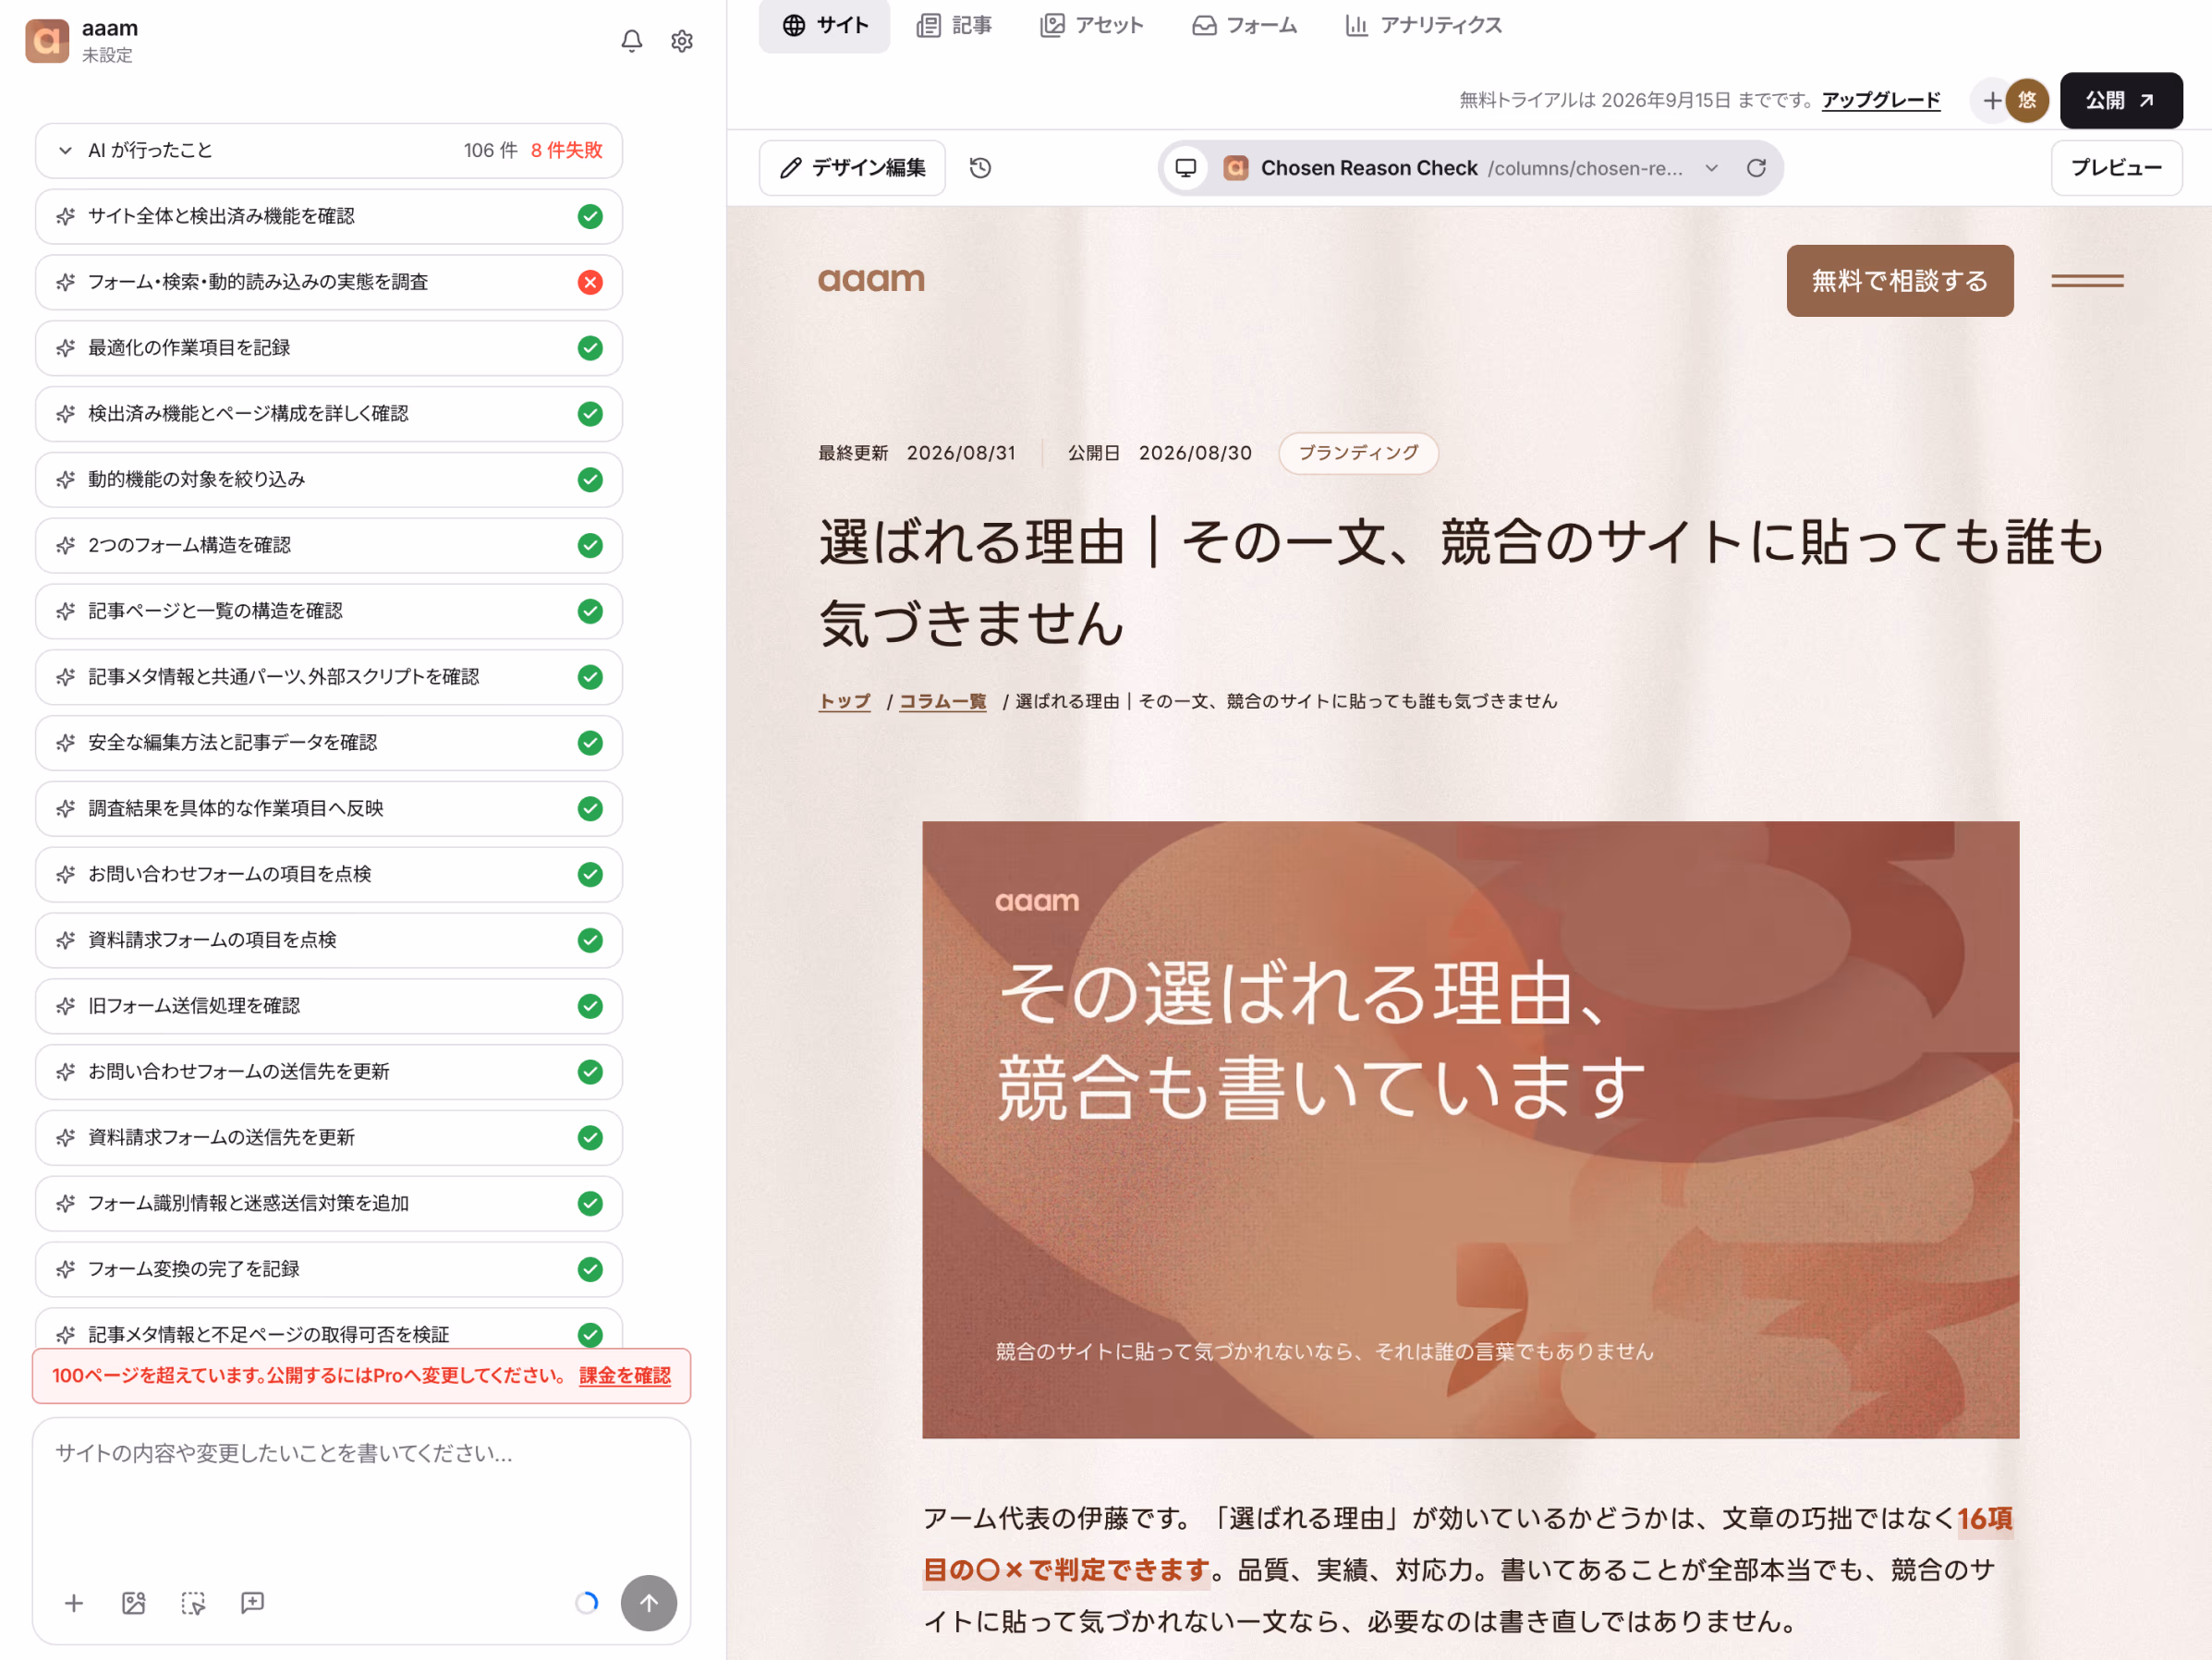2212x1660 pixels.
Task: Click the add collaborator plus icon
Action: 1991,100
